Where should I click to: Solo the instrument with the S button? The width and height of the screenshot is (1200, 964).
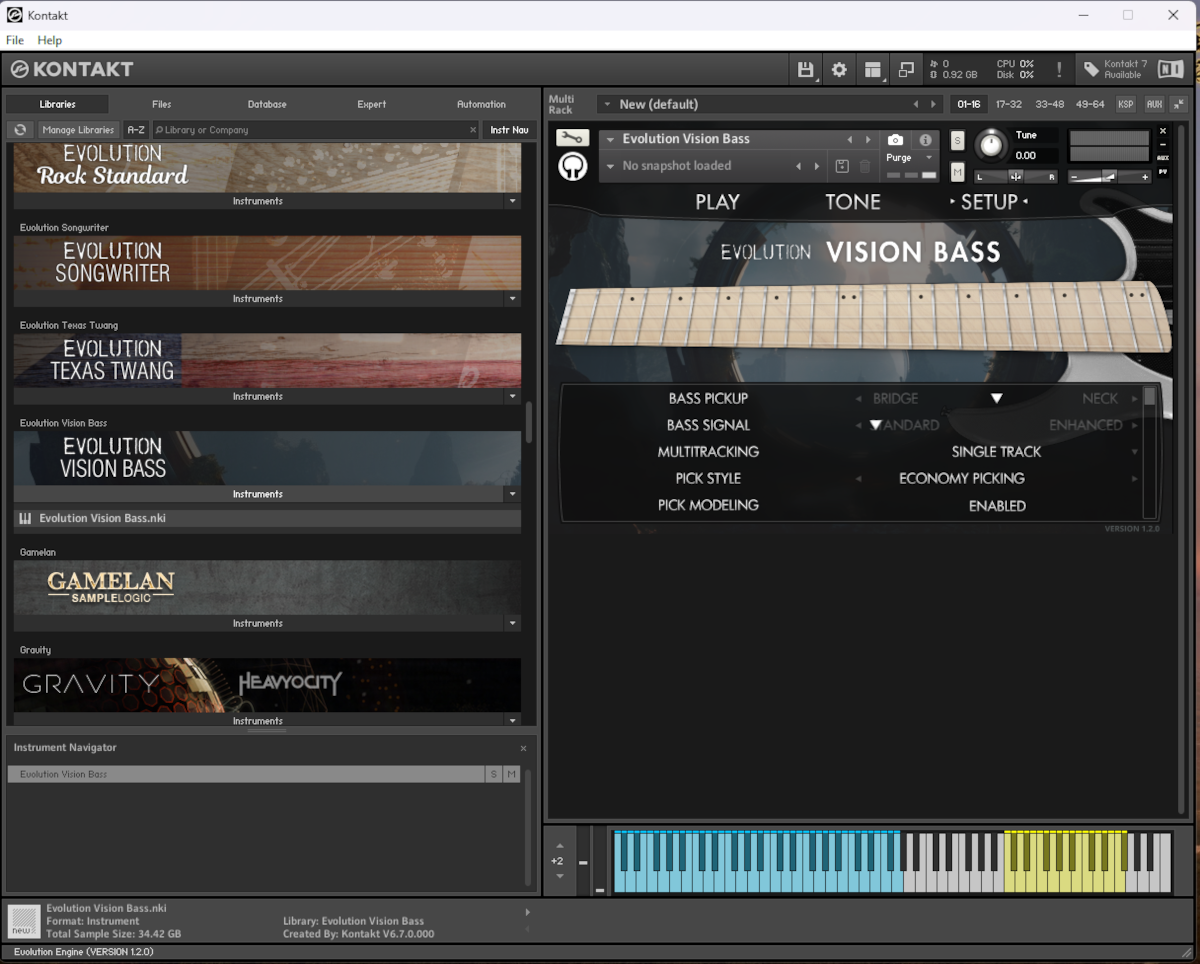point(957,140)
